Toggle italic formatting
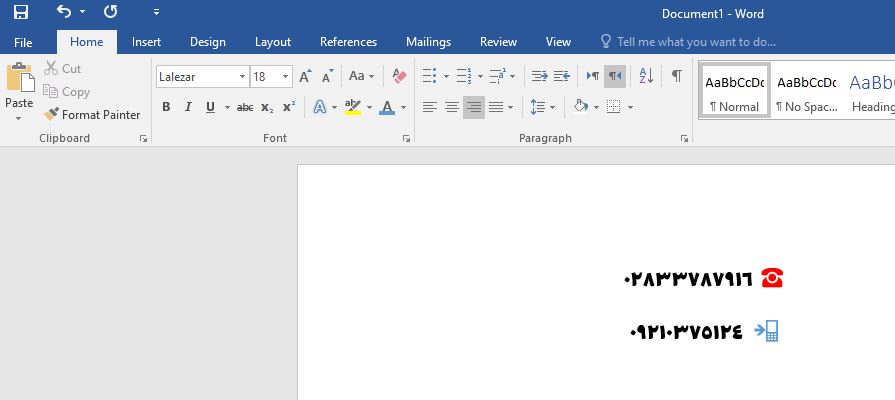This screenshot has height=400, width=895. 188,107
